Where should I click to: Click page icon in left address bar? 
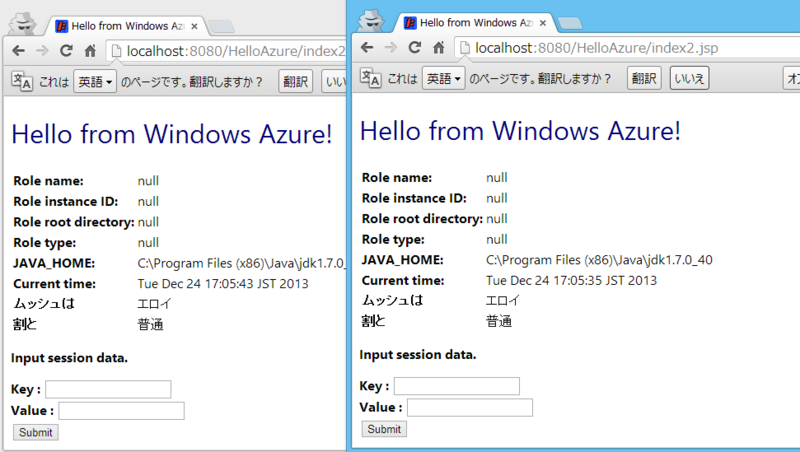point(116,51)
